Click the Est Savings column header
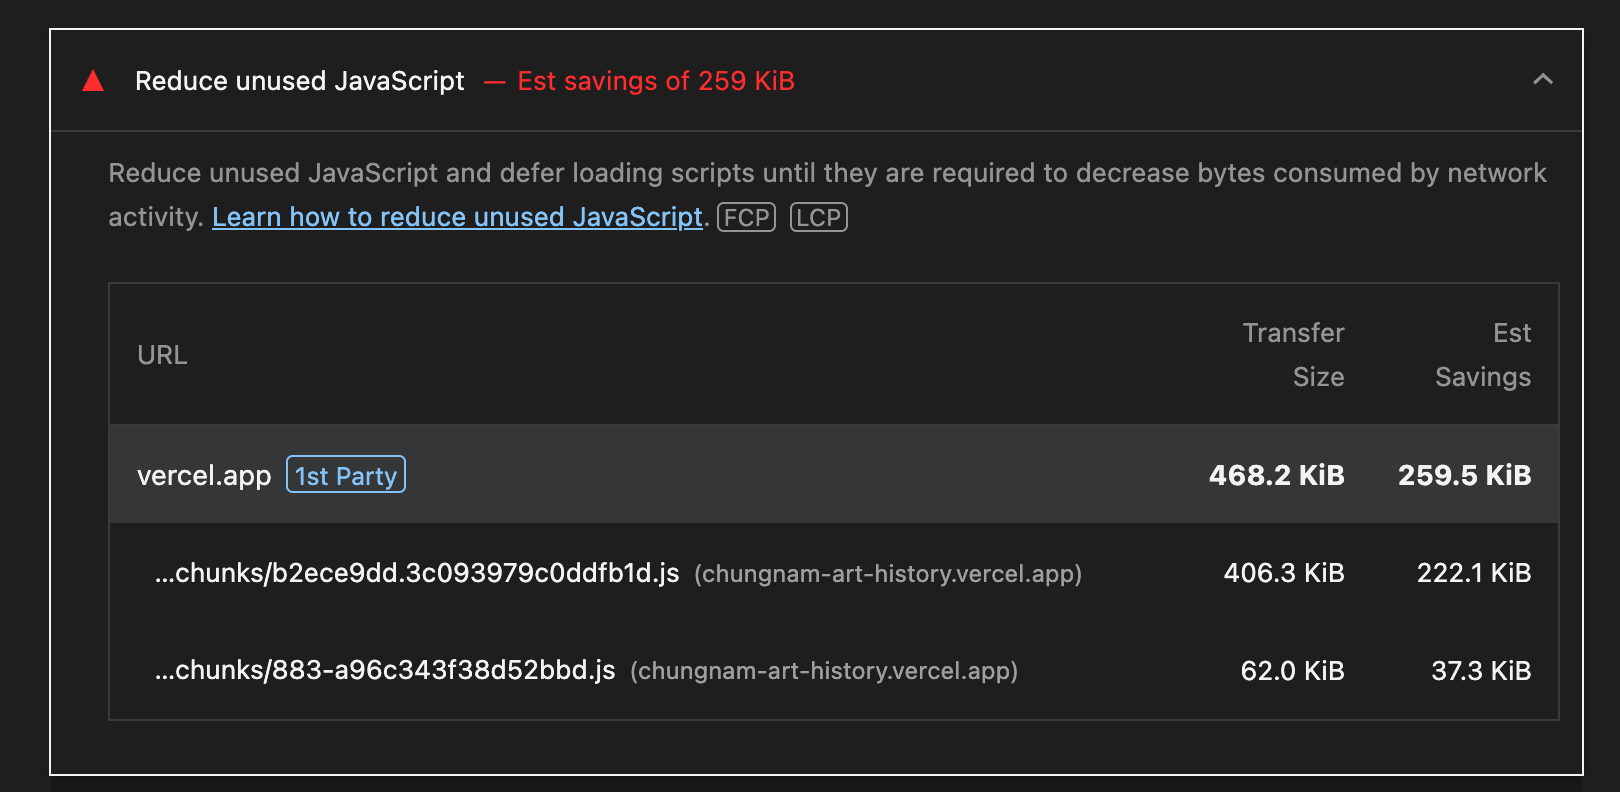 click(x=1483, y=355)
